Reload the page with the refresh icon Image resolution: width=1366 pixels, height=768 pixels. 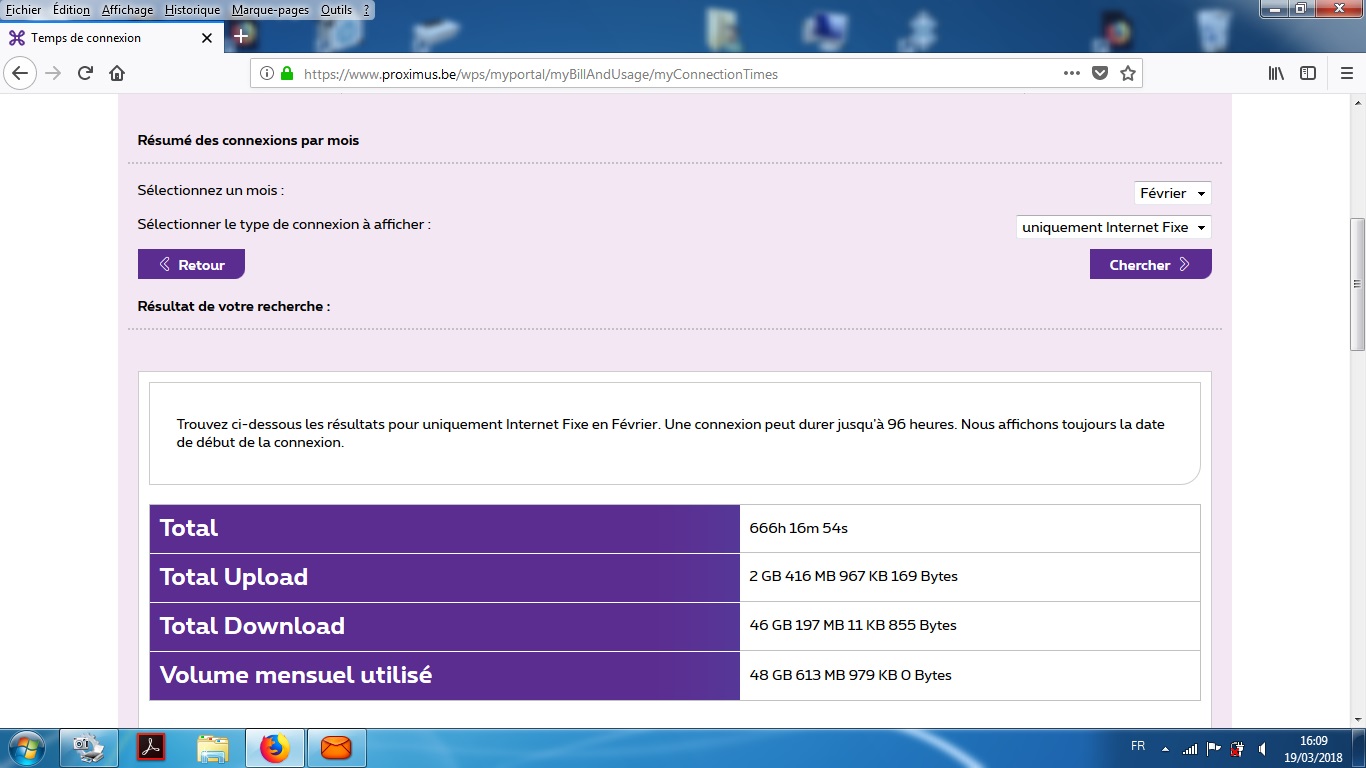85,73
